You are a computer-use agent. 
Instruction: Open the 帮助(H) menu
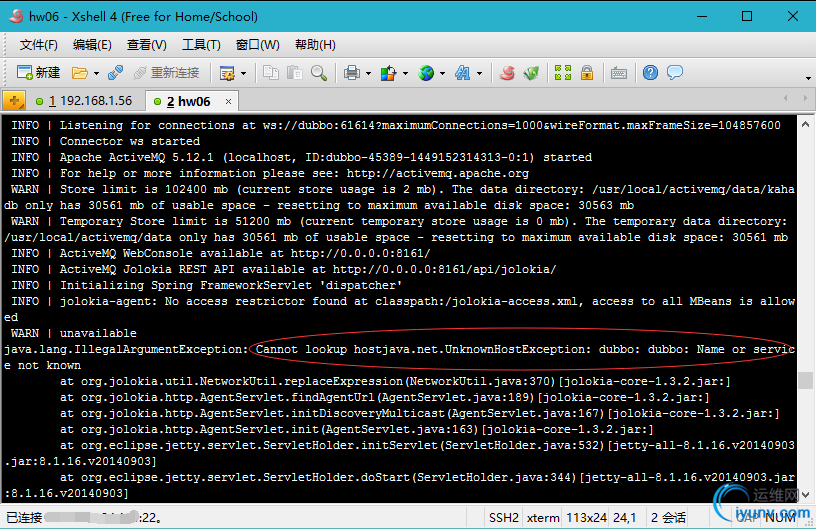315,45
